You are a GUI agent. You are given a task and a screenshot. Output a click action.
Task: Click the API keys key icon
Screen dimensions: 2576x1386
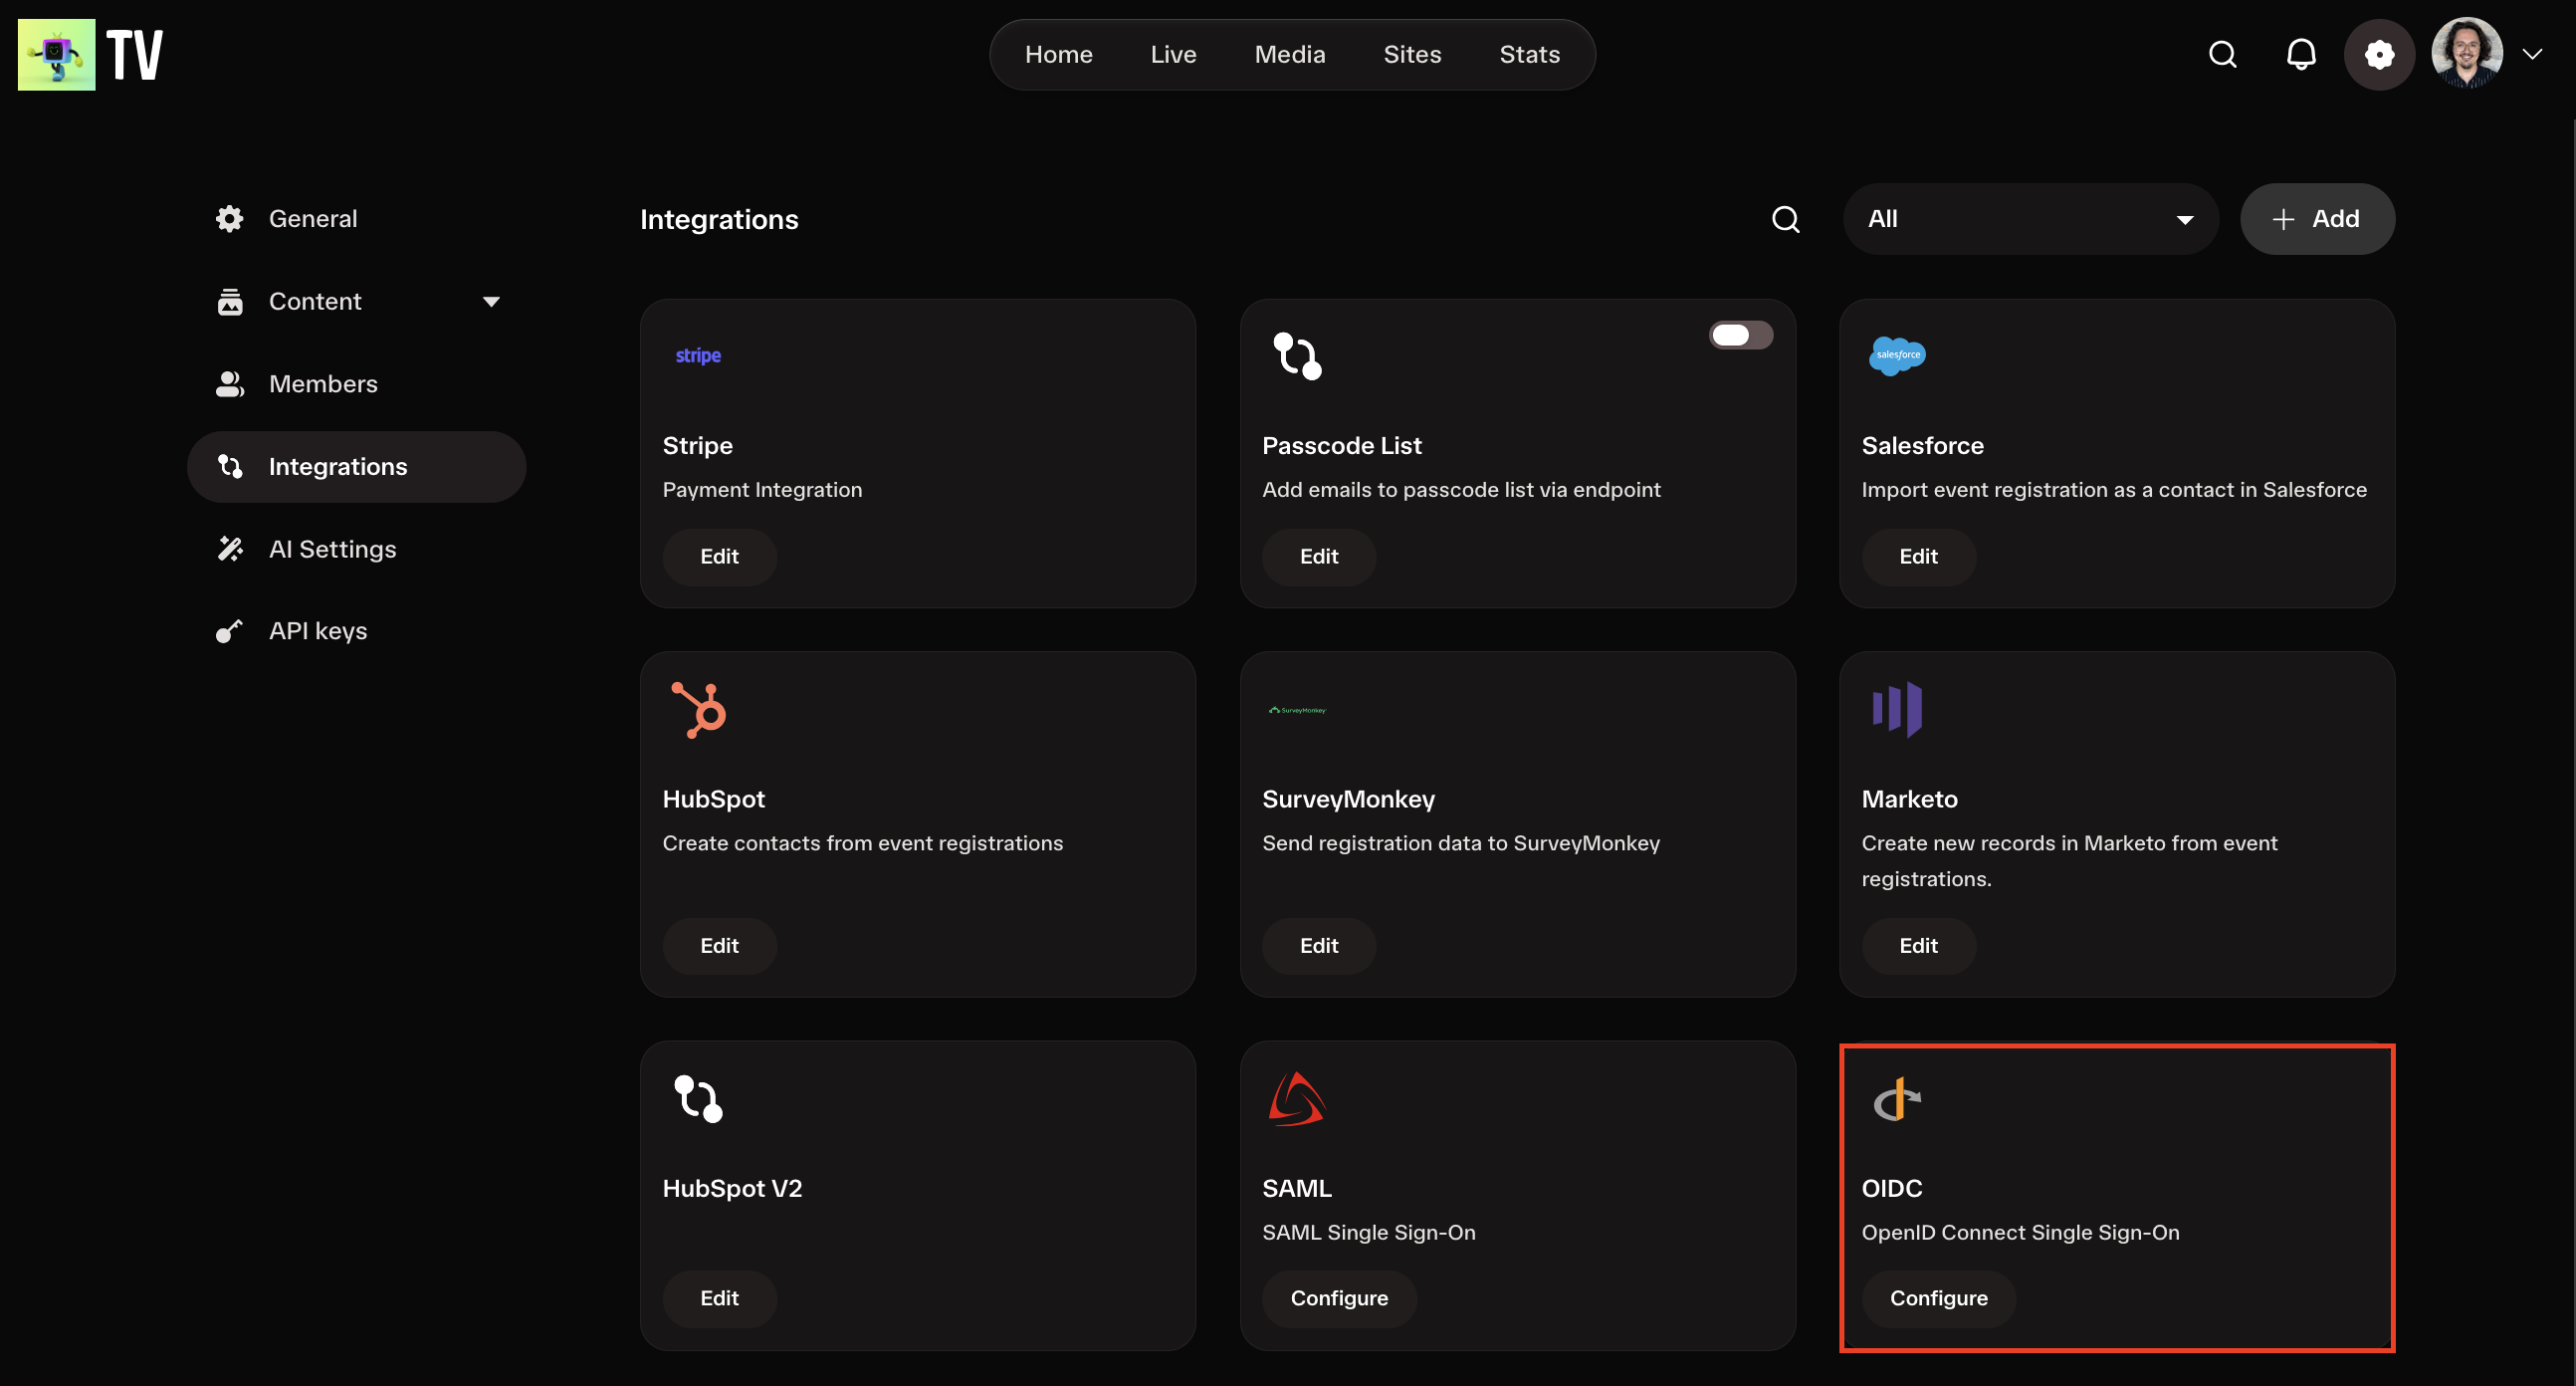pos(230,631)
